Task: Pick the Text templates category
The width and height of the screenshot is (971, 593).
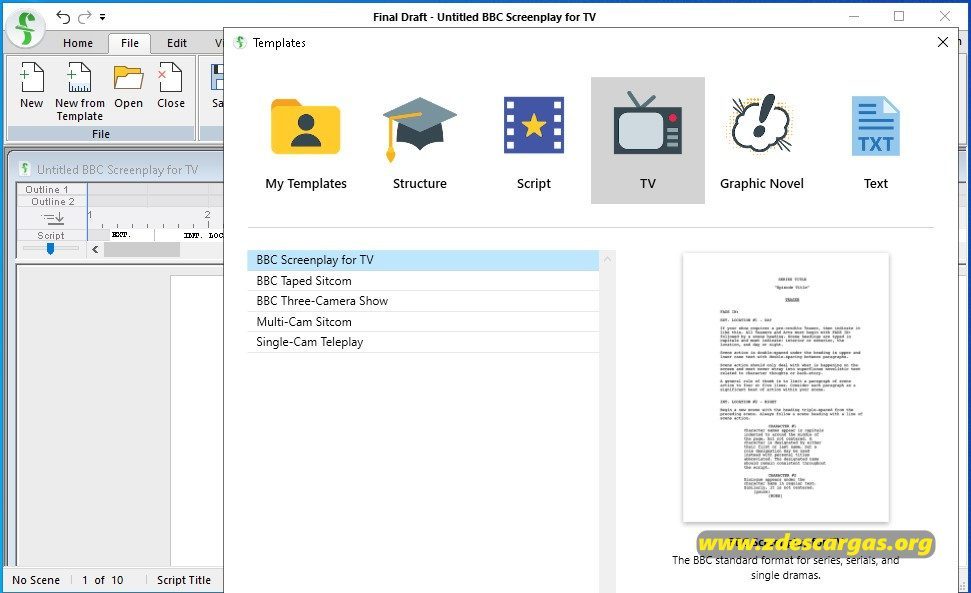Action: [x=875, y=141]
